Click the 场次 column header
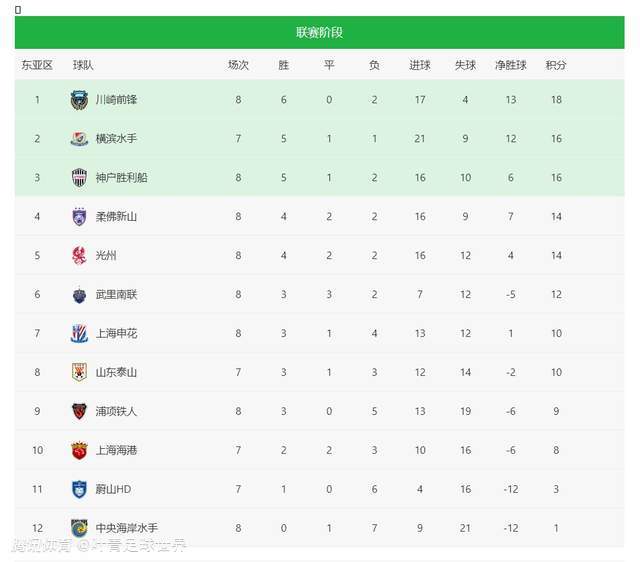 238,65
